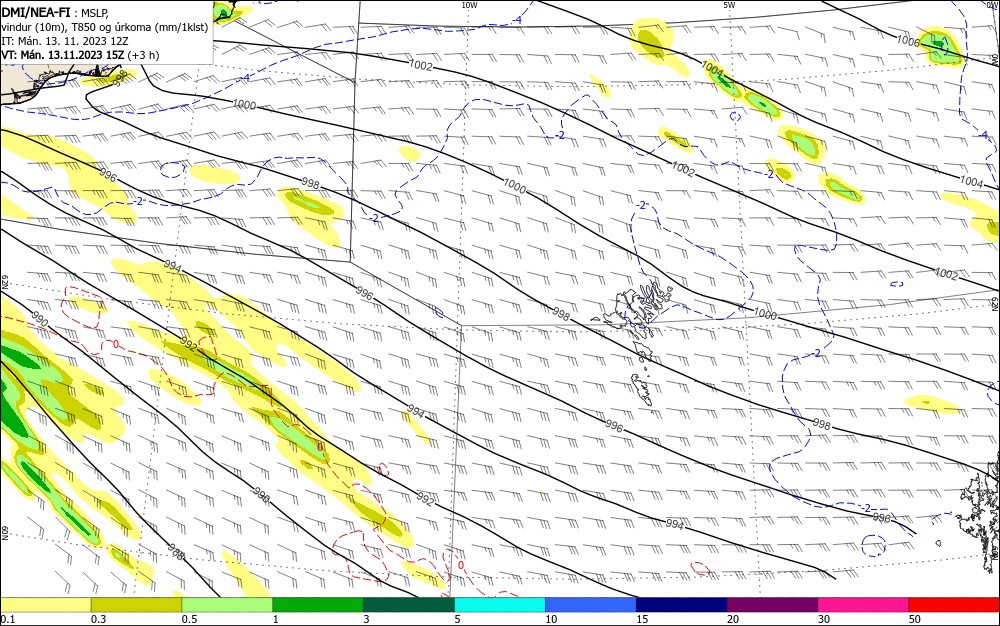Image resolution: width=1000 pixels, height=626 pixels.
Task: Click the DMI/NEA-FI title text
Action: [36, 12]
